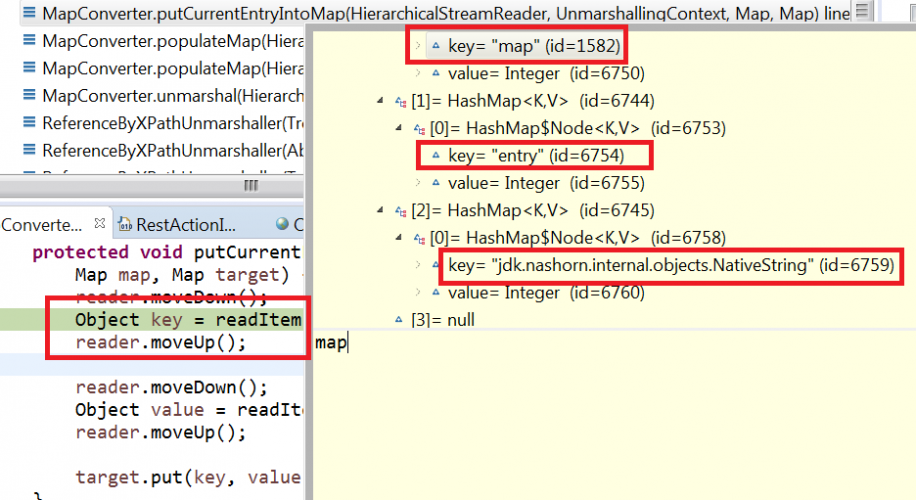Click stack frame icon beside MapConverter.unmarshal

pyautogui.click(x=28, y=95)
